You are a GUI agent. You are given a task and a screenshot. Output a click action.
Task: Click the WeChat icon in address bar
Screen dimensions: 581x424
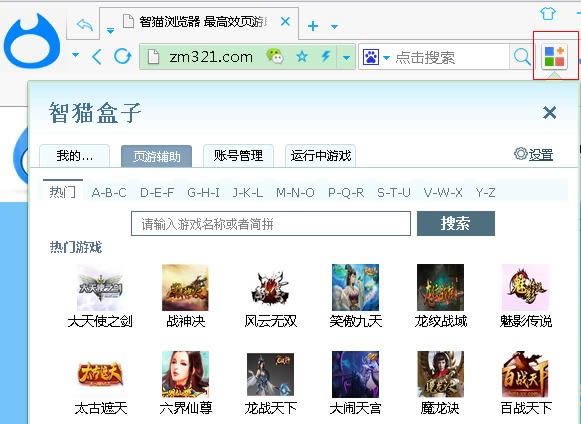[275, 56]
